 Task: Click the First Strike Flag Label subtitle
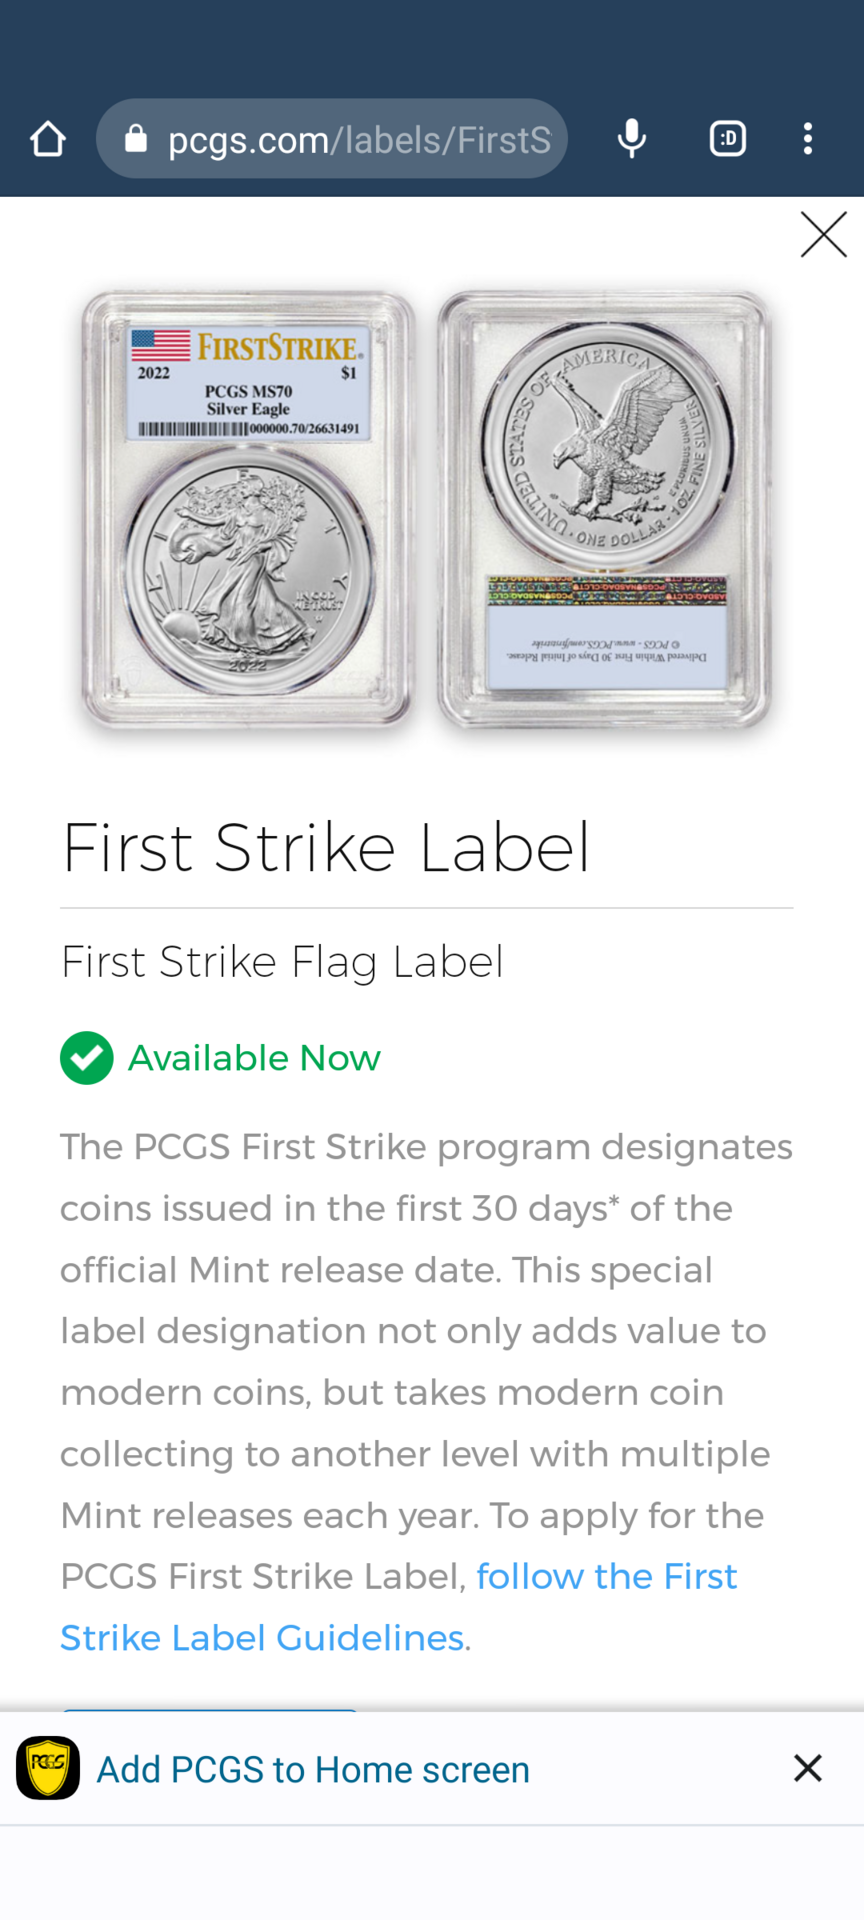point(282,962)
